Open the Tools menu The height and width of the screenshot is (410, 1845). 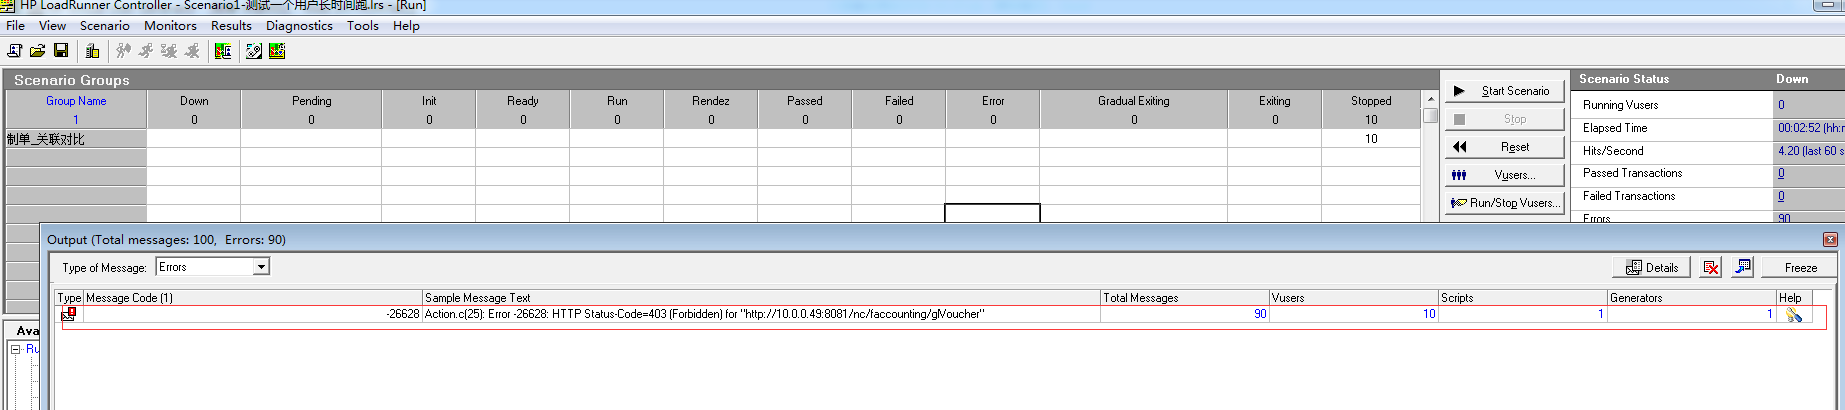click(x=362, y=26)
